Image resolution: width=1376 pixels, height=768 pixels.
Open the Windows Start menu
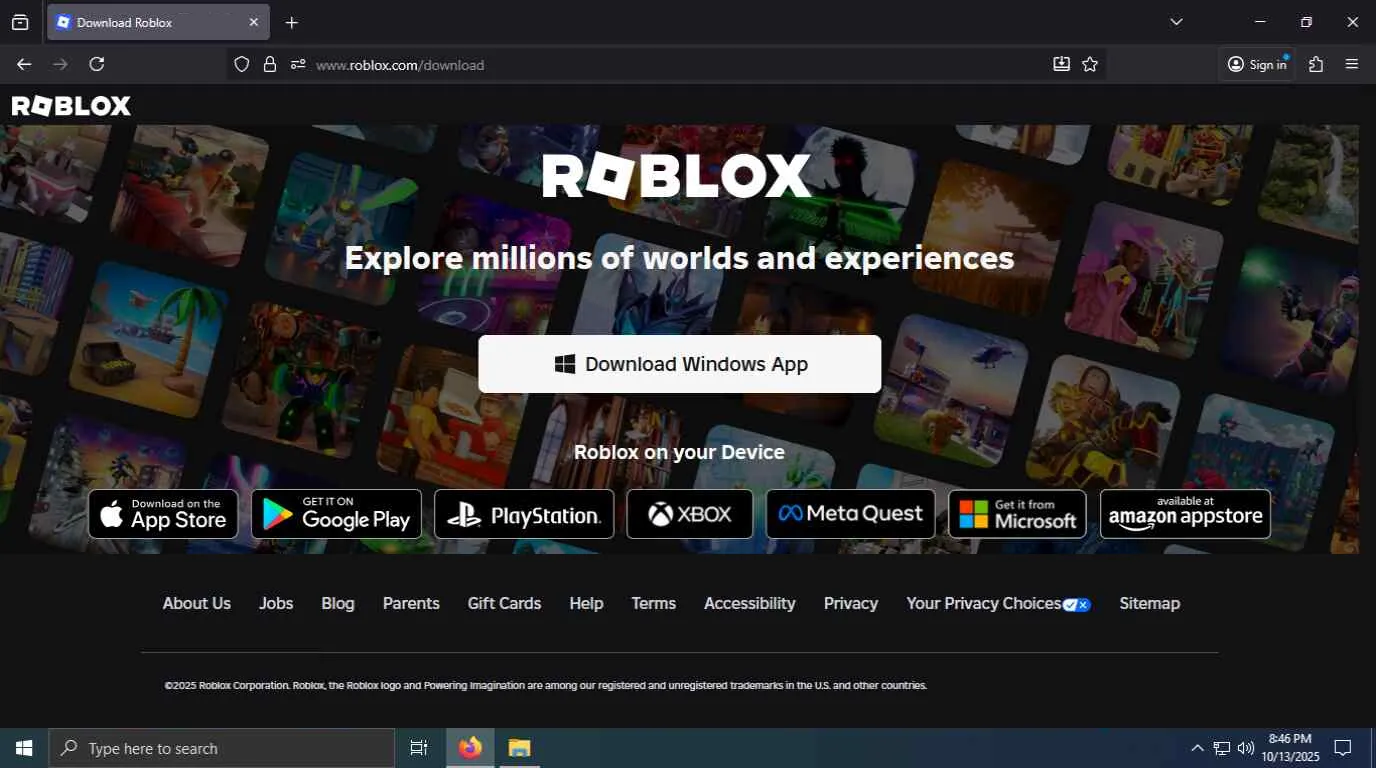[24, 748]
